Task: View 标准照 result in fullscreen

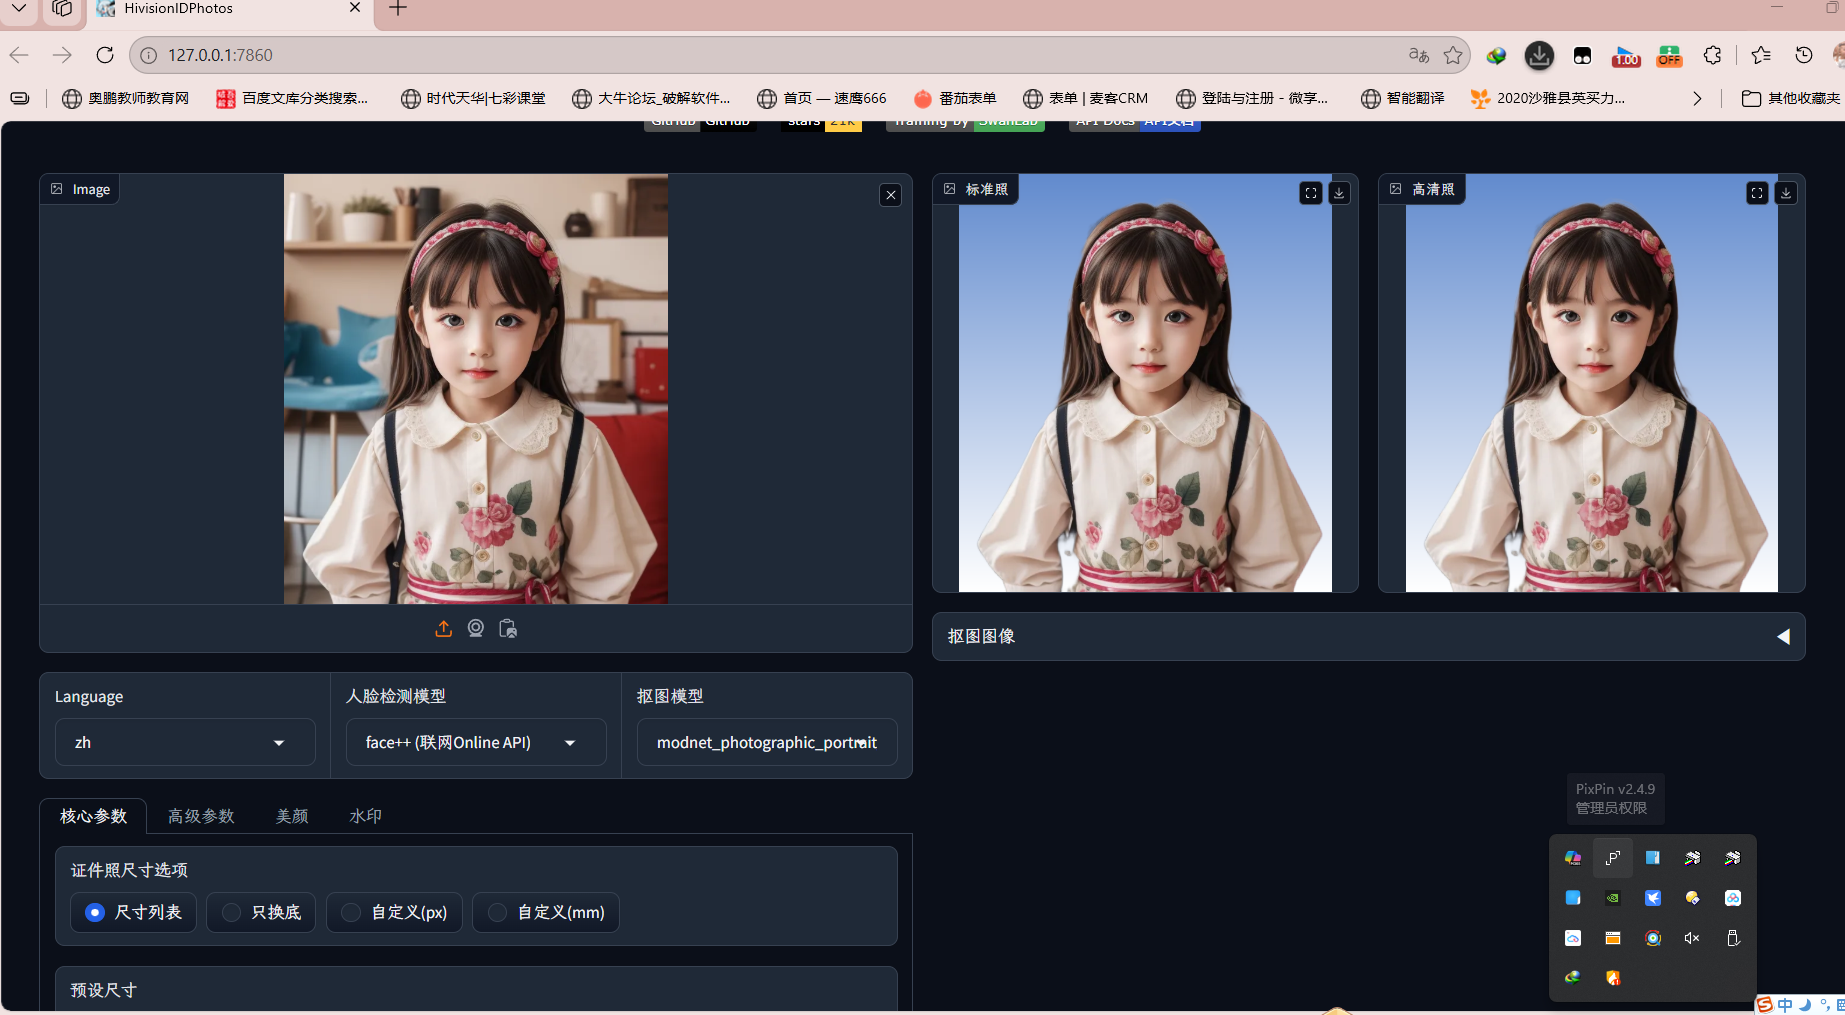Action: (x=1311, y=193)
